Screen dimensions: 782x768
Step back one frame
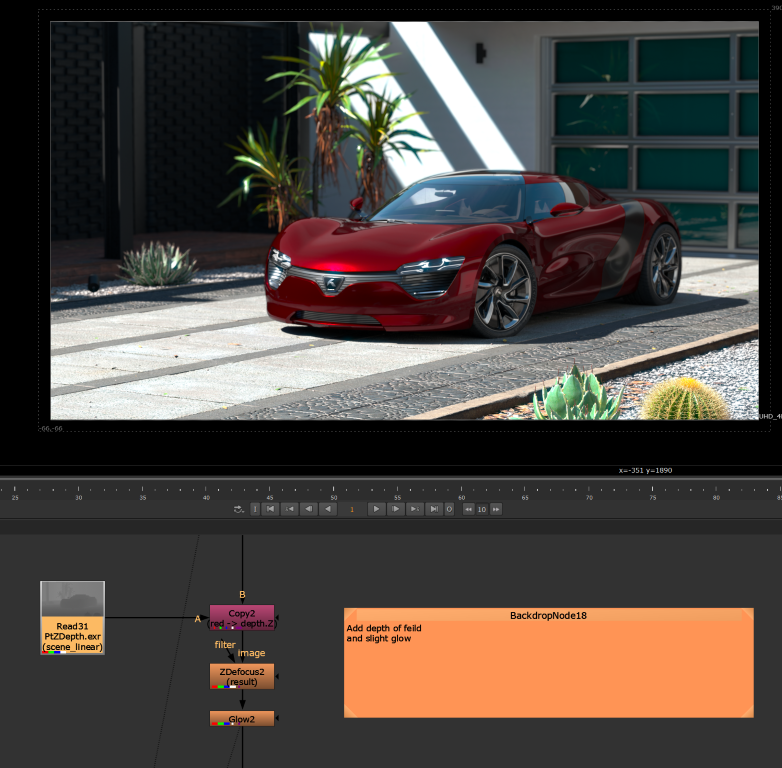[309, 509]
